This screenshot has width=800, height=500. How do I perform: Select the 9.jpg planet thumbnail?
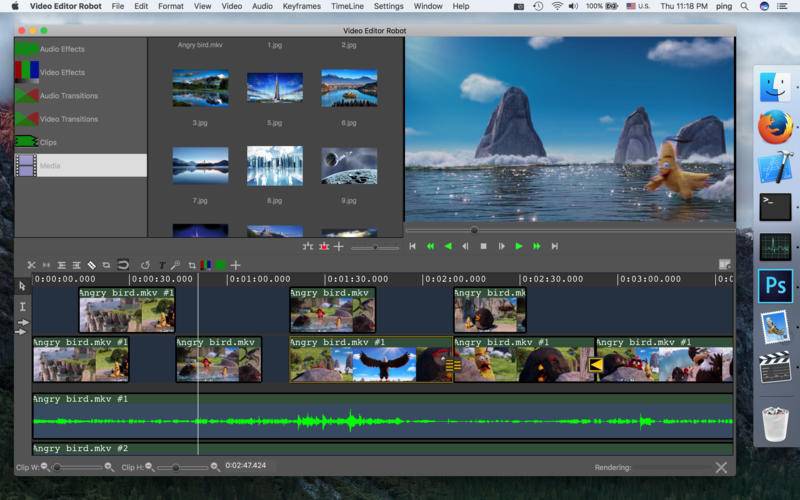point(349,165)
